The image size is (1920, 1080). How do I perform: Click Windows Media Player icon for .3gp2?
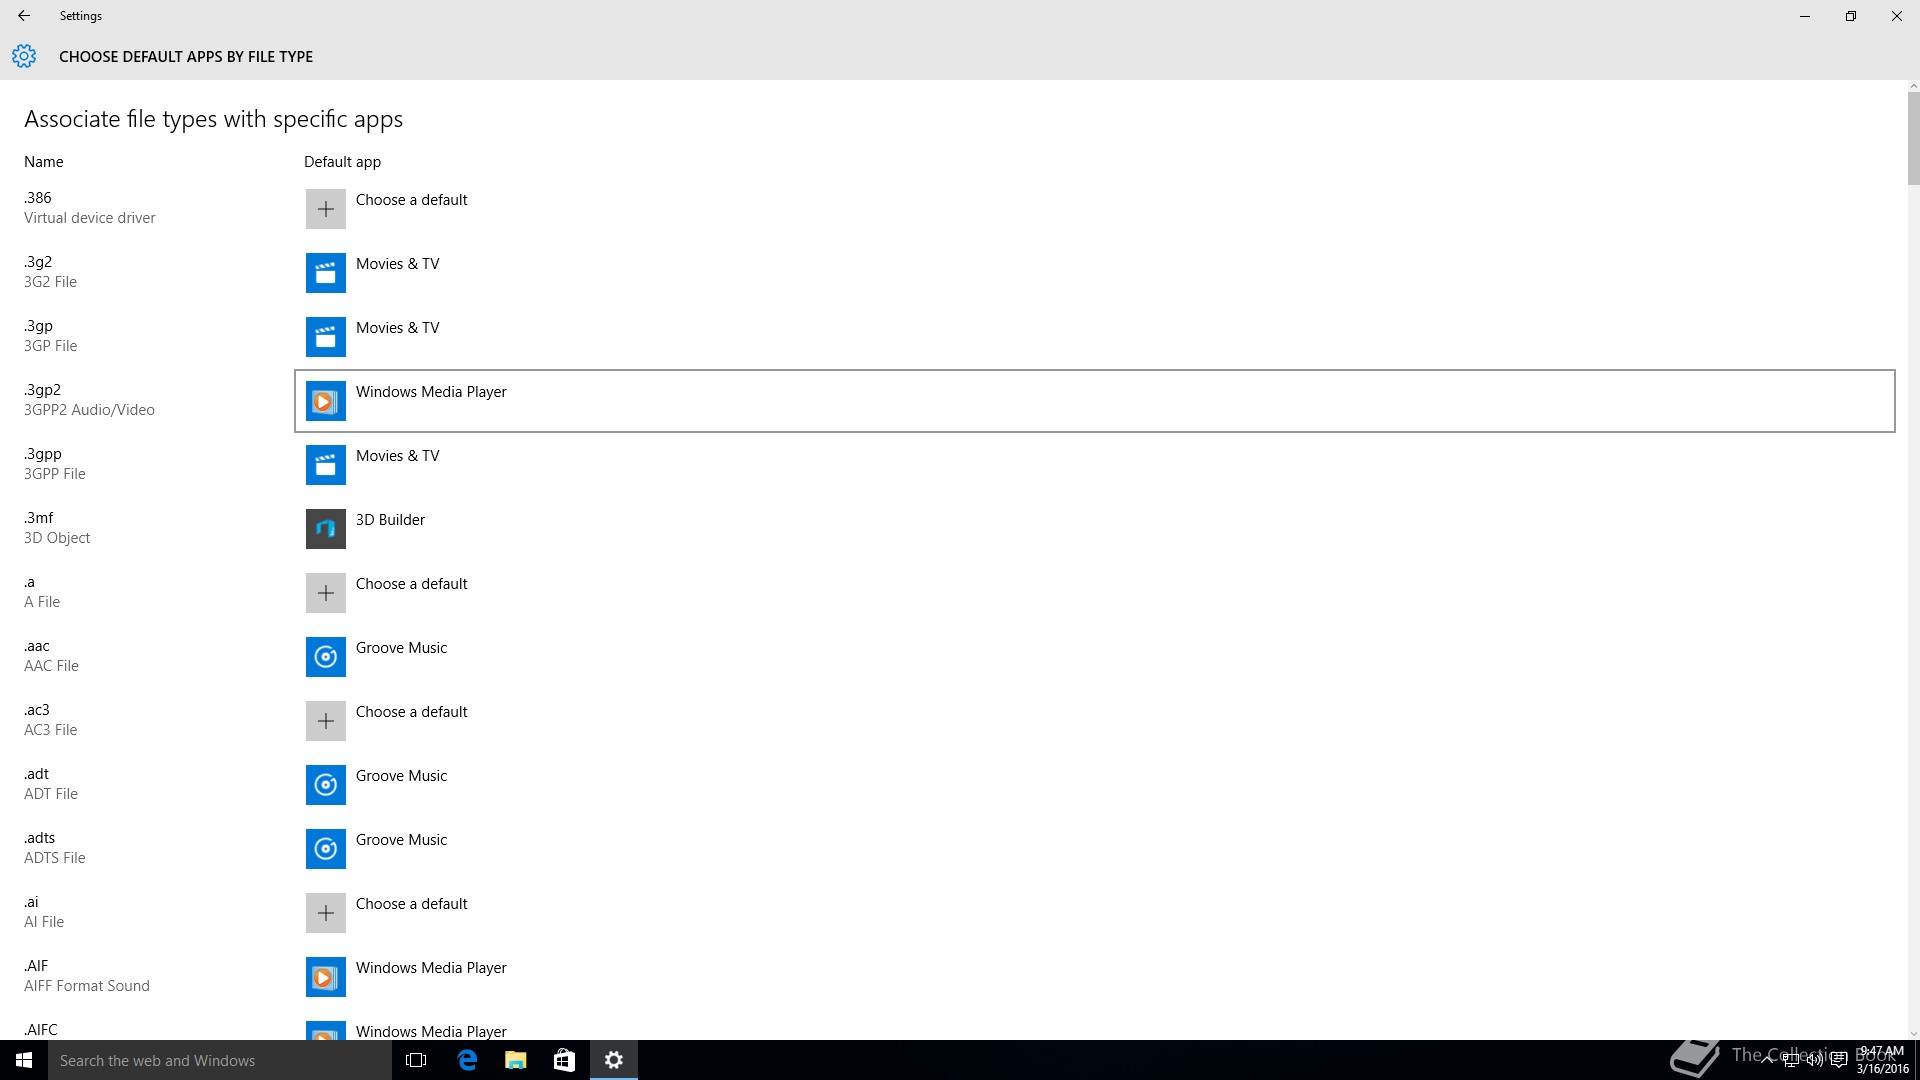coord(325,401)
